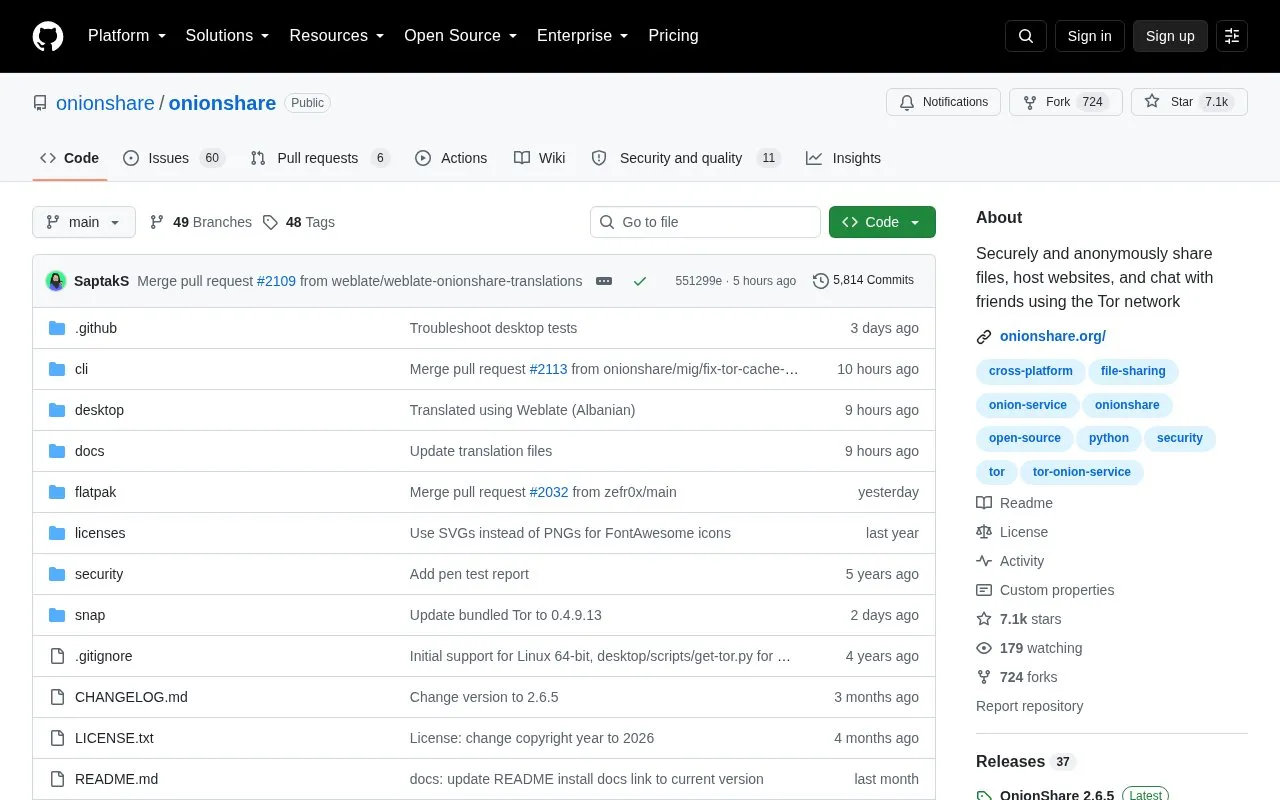Open the Platform dropdown menu
This screenshot has width=1280, height=800.
point(126,36)
